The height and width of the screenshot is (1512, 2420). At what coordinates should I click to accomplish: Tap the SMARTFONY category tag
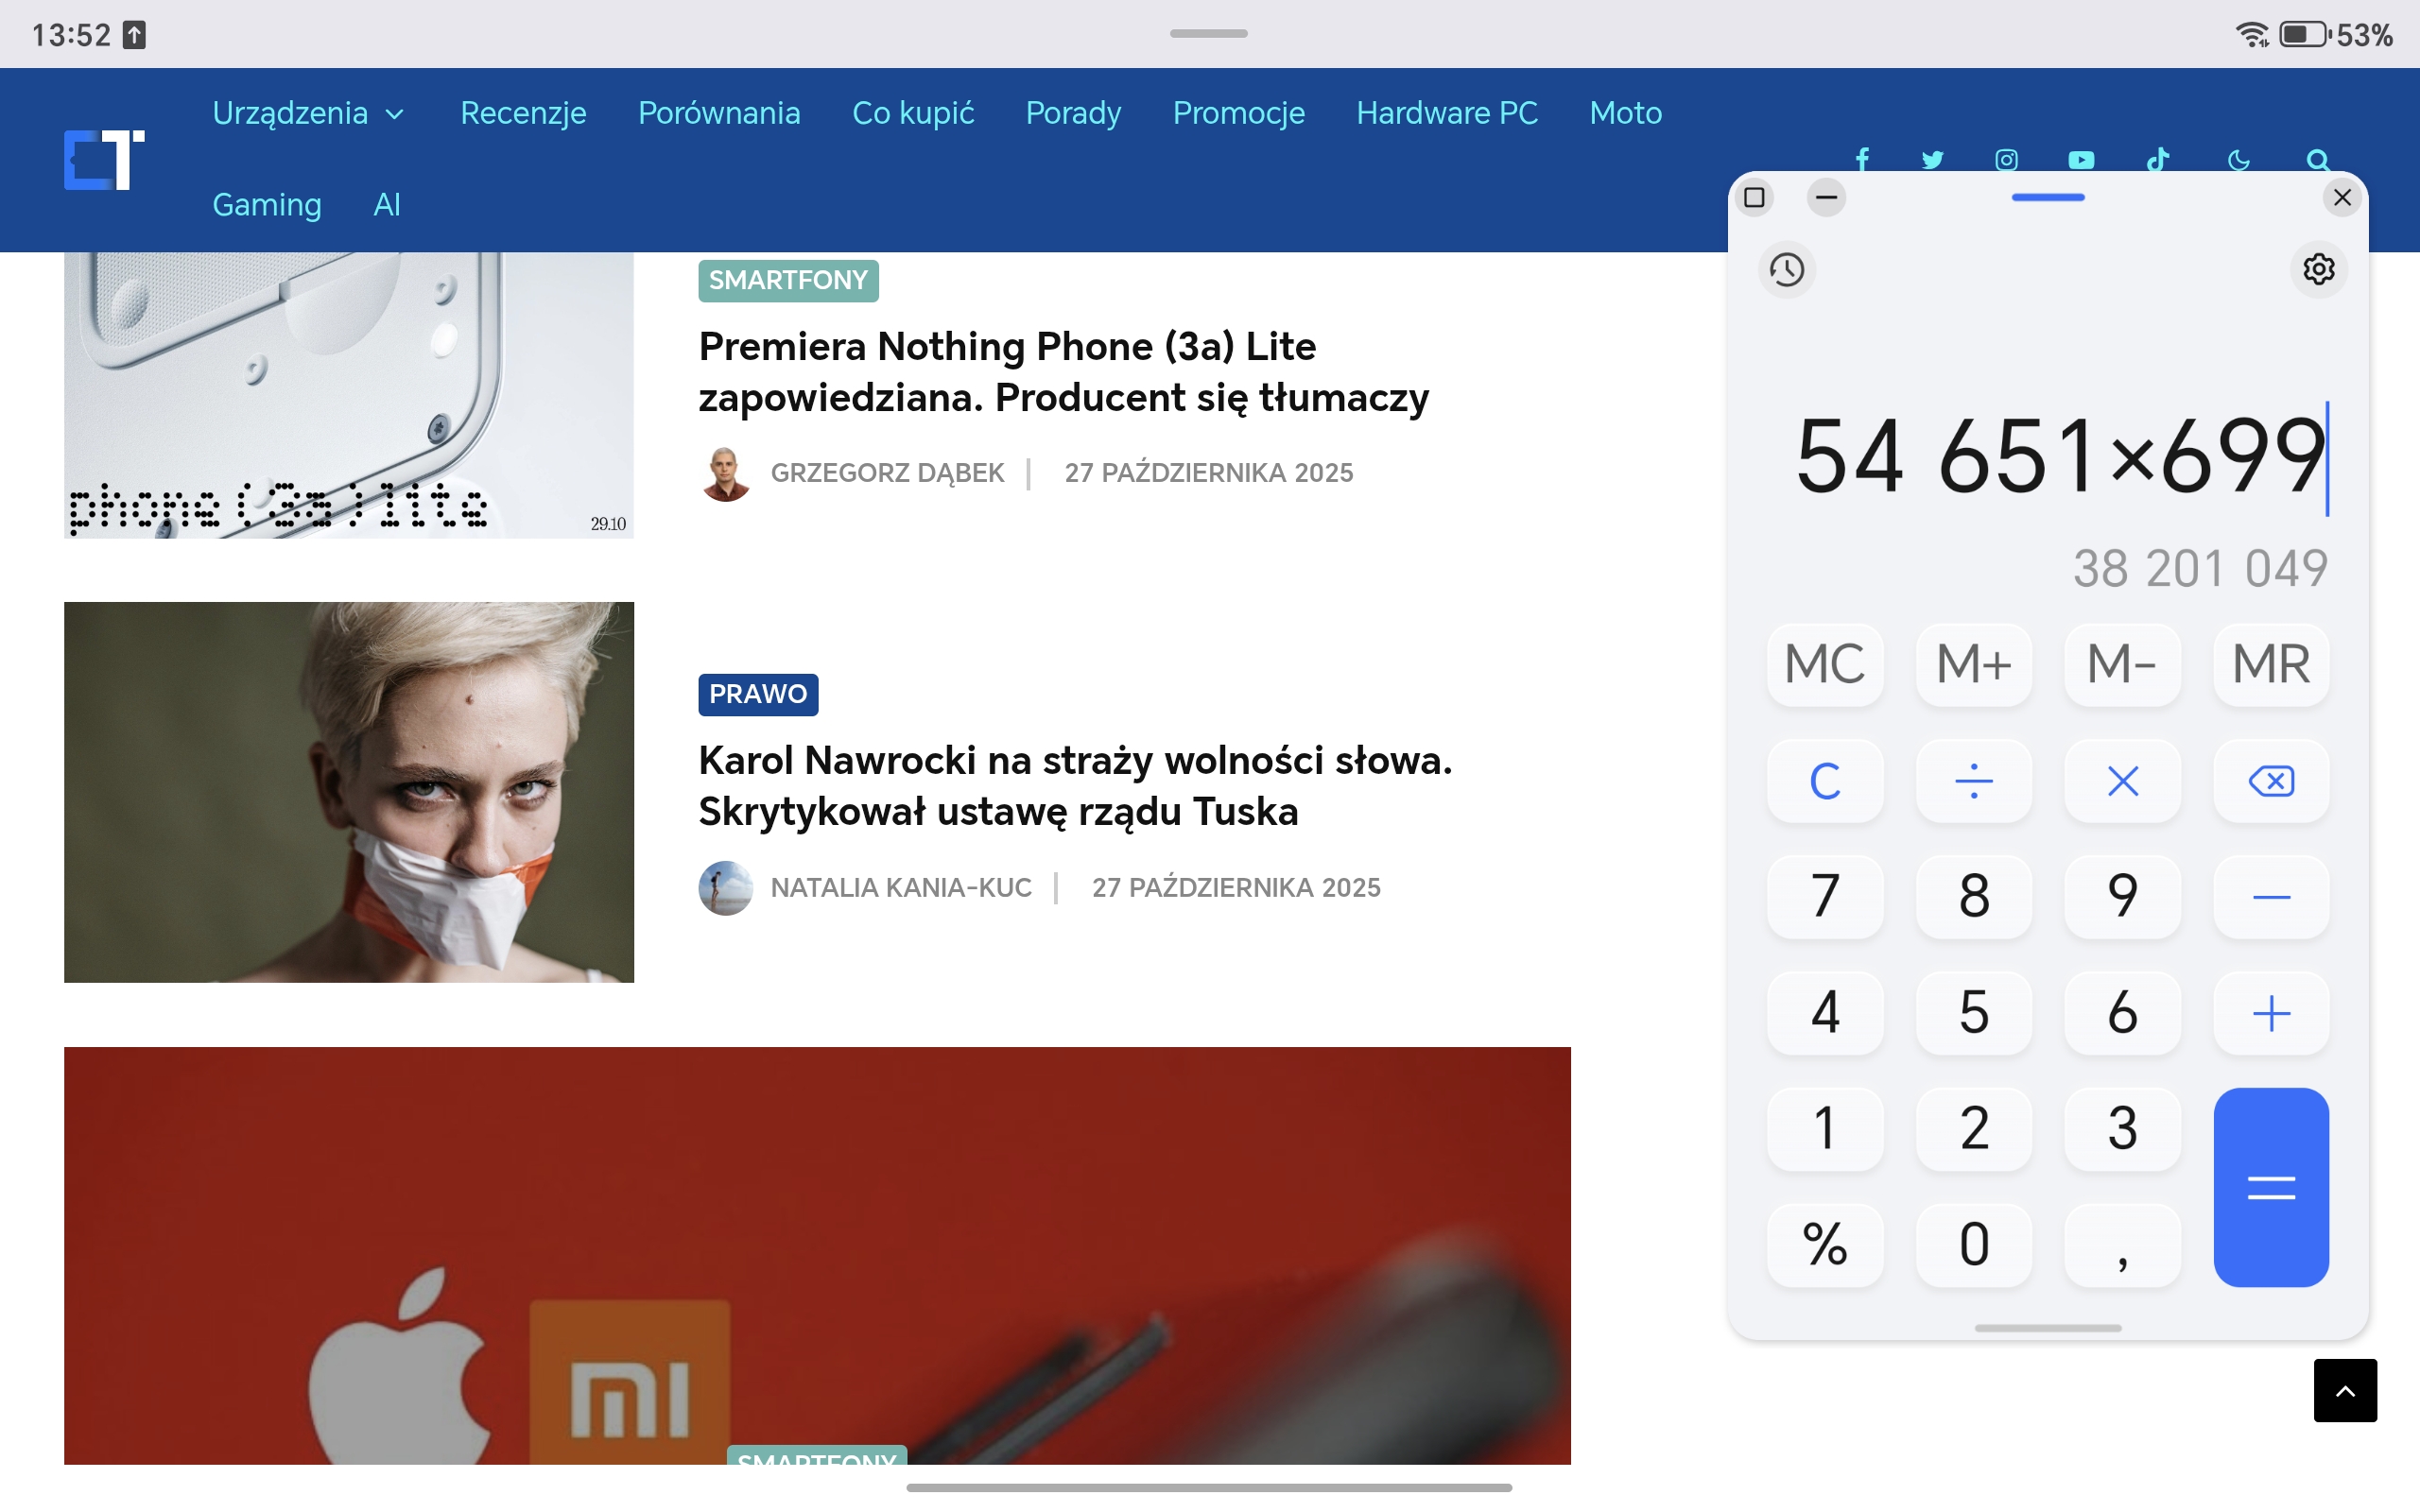pos(787,280)
